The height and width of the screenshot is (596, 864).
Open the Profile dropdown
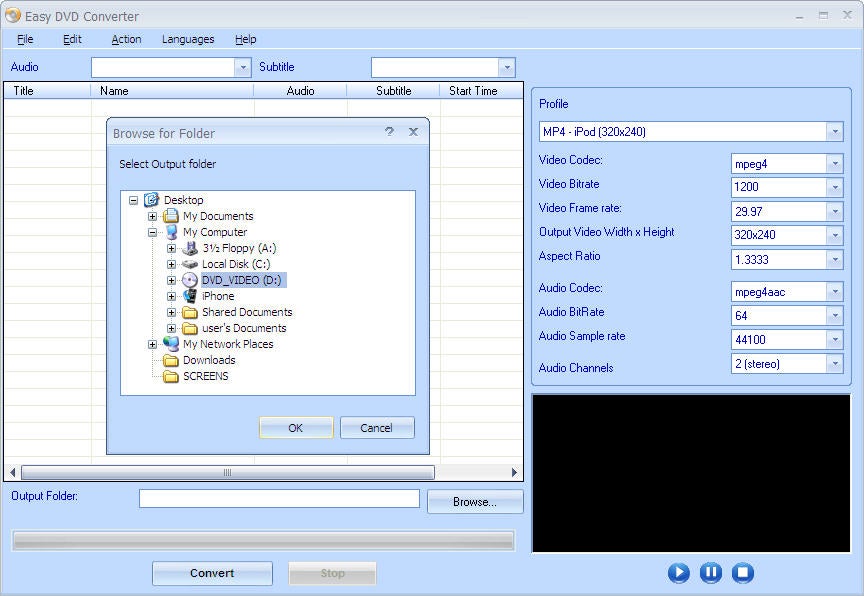836,131
